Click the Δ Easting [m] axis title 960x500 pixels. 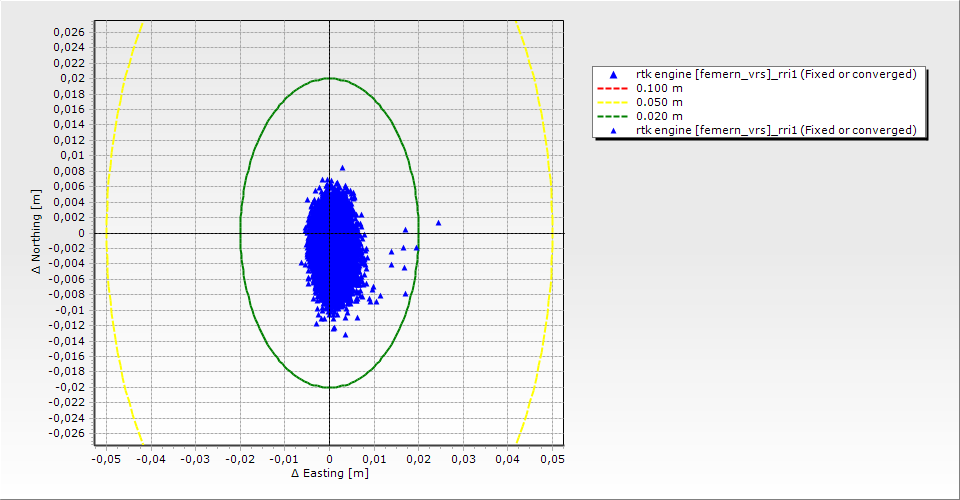[x=329, y=473]
